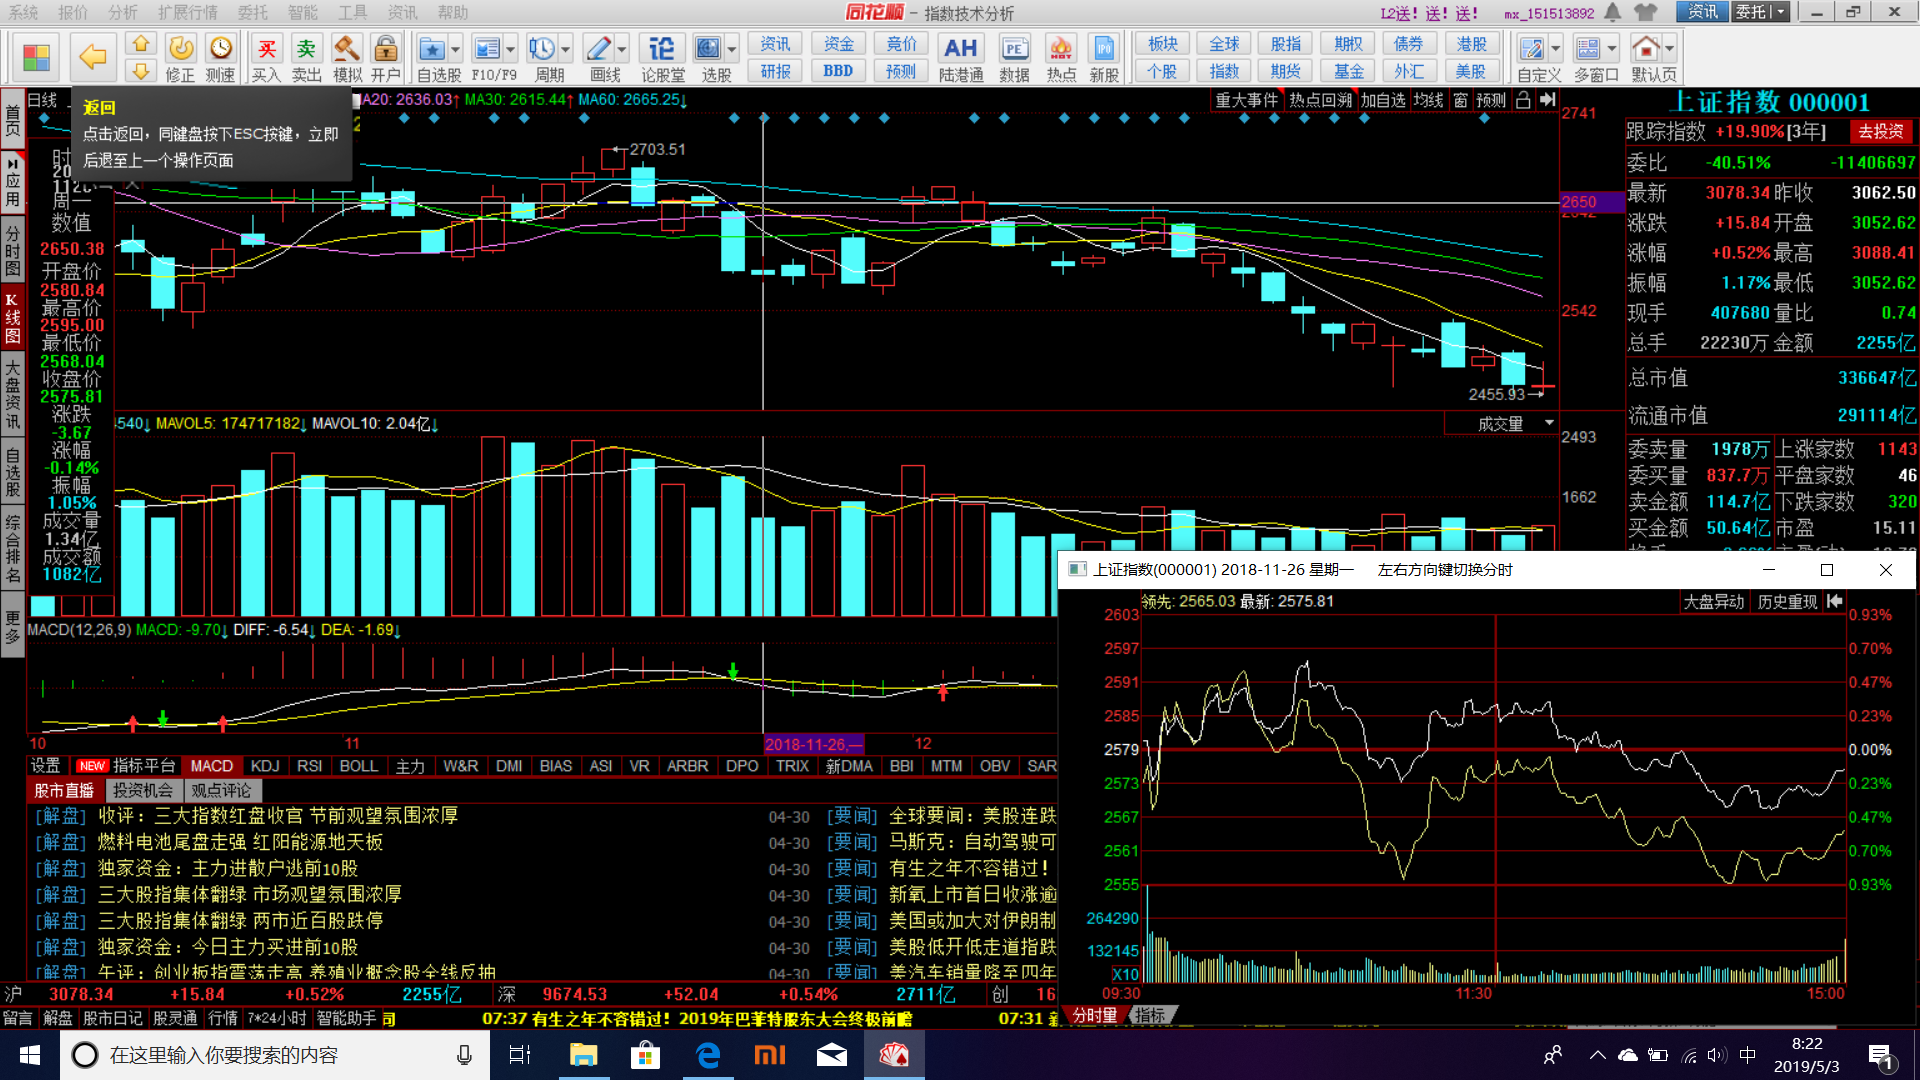Open the F10/F9 info icon
This screenshot has width=1920, height=1080.
click(487, 49)
